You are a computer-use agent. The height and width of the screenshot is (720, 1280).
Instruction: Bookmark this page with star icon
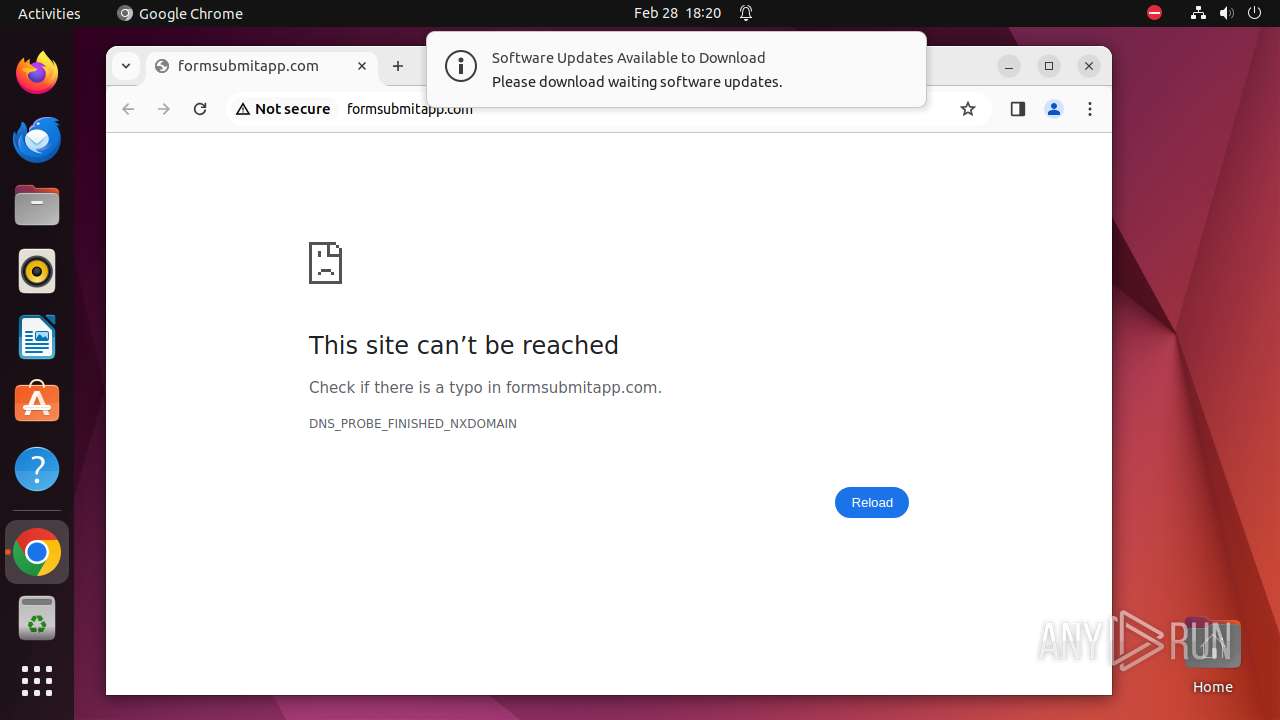(968, 109)
